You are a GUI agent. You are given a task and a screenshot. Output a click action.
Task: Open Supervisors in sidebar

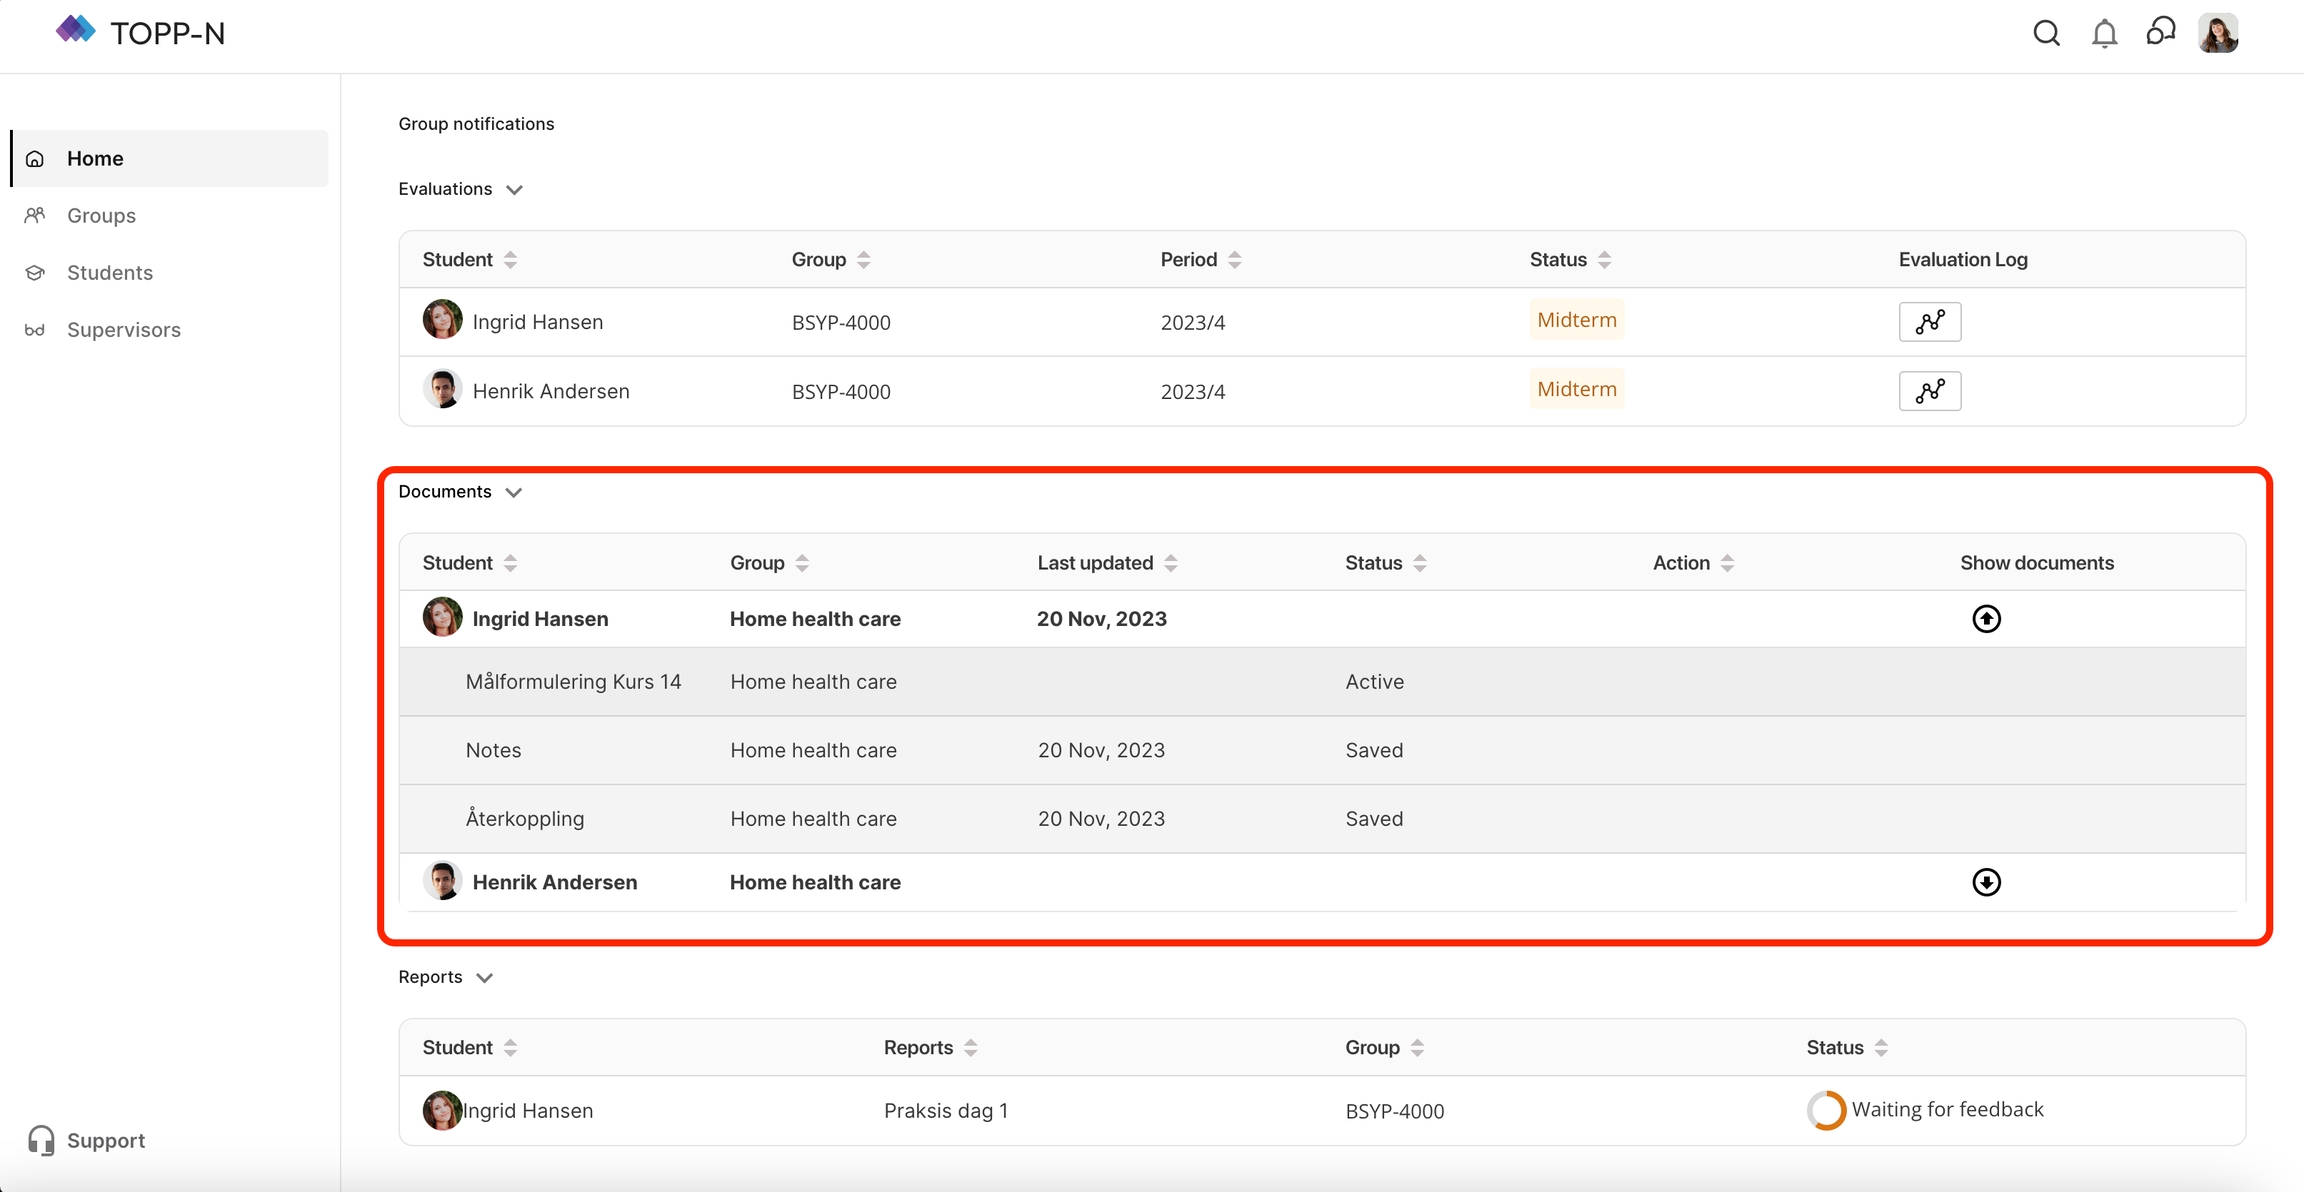point(123,329)
